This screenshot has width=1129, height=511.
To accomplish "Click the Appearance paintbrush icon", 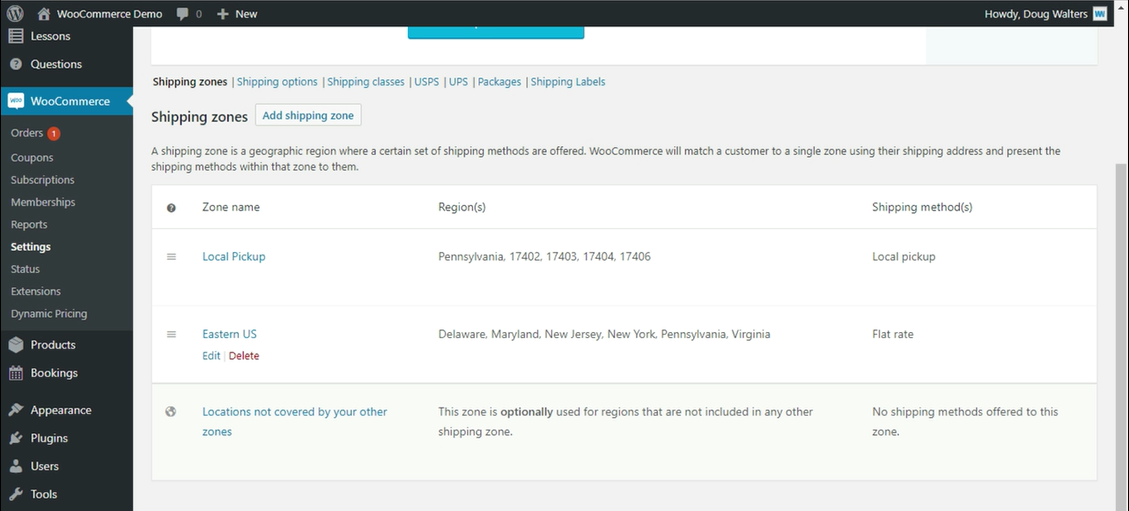I will (x=16, y=410).
